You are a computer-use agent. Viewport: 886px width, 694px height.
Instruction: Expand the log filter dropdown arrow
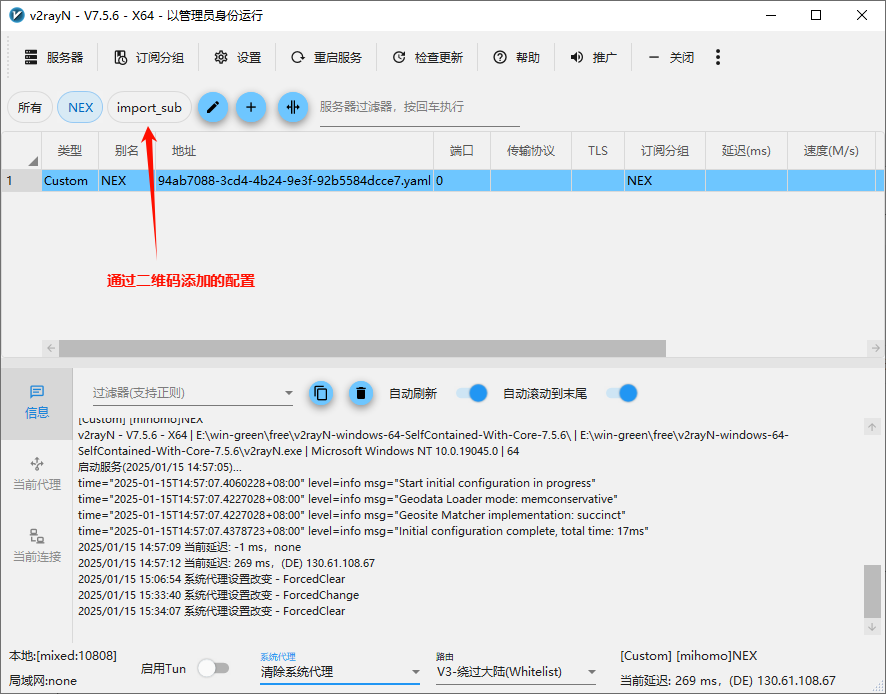point(288,393)
